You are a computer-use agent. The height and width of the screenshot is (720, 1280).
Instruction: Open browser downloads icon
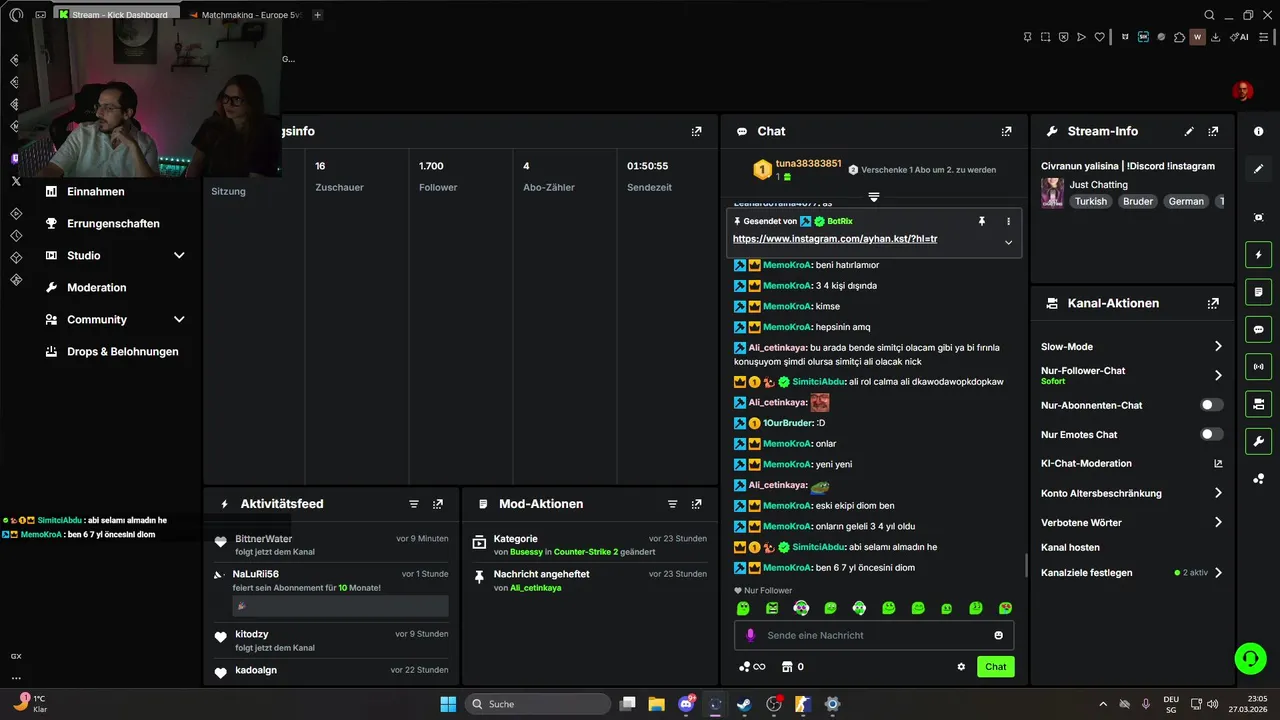[1215, 37]
